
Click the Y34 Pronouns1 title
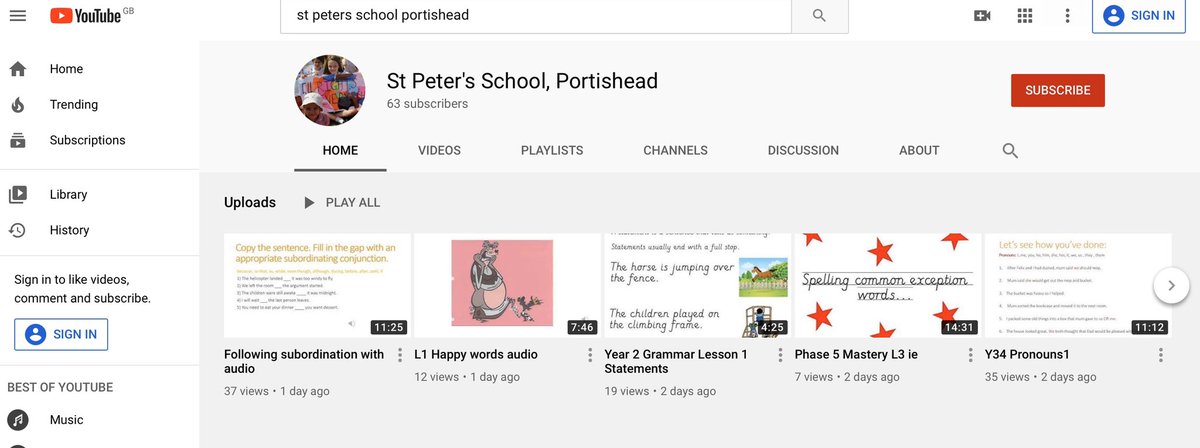pos(1027,354)
